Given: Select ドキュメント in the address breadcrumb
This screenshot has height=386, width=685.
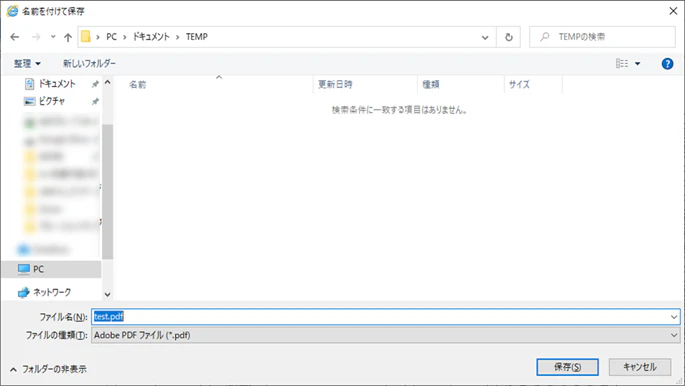Looking at the screenshot, I should (151, 37).
